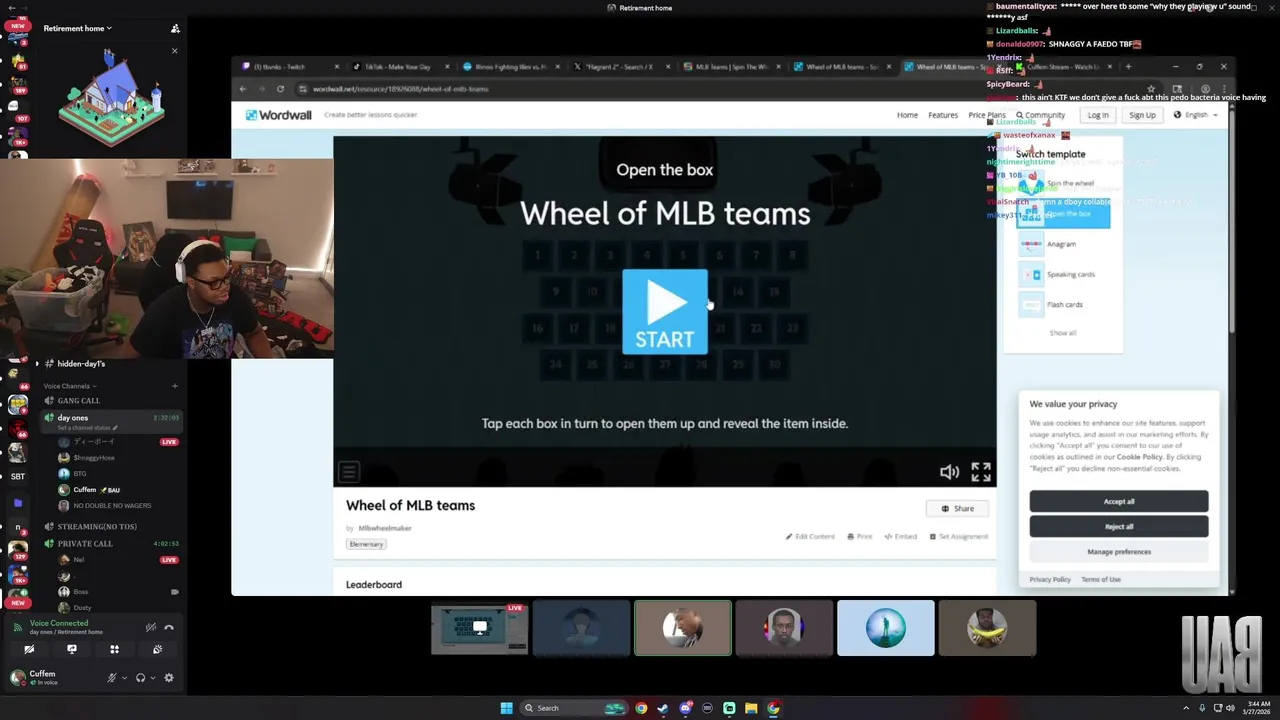This screenshot has height=720, width=1280.
Task: Select the Anagram template
Action: tap(1063, 244)
